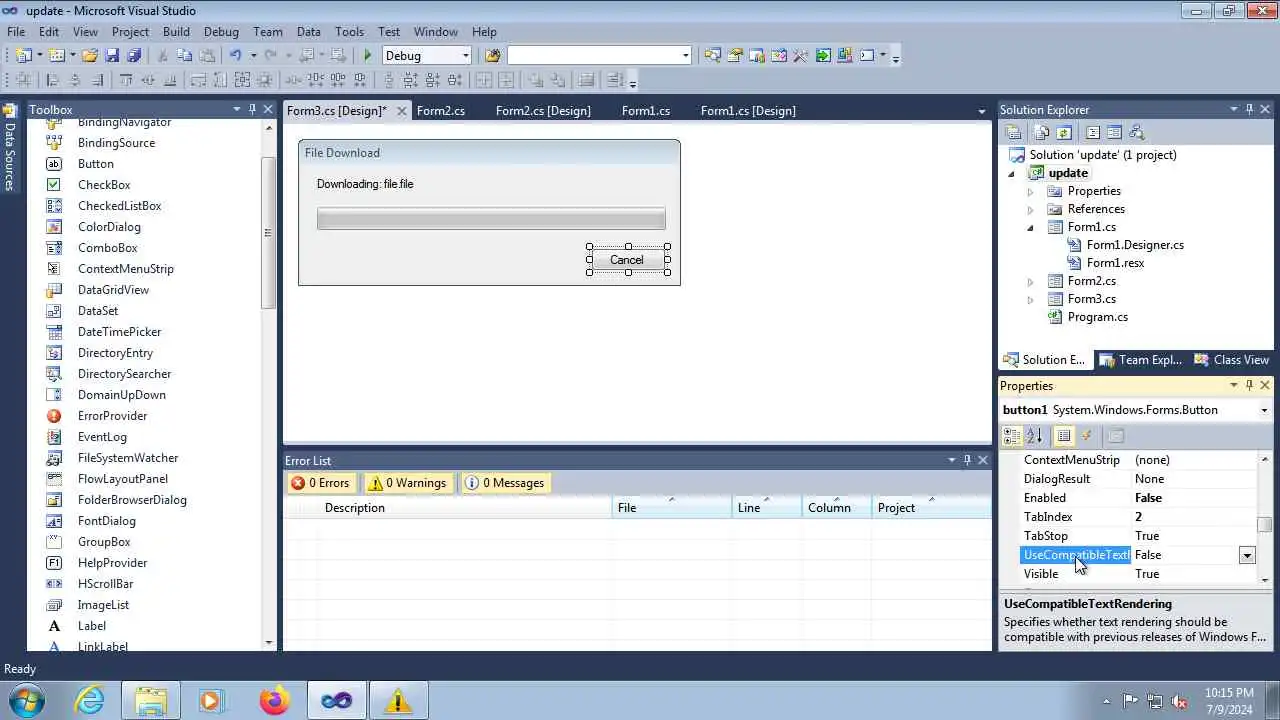Click the Copy toolbar icon

click(x=185, y=56)
